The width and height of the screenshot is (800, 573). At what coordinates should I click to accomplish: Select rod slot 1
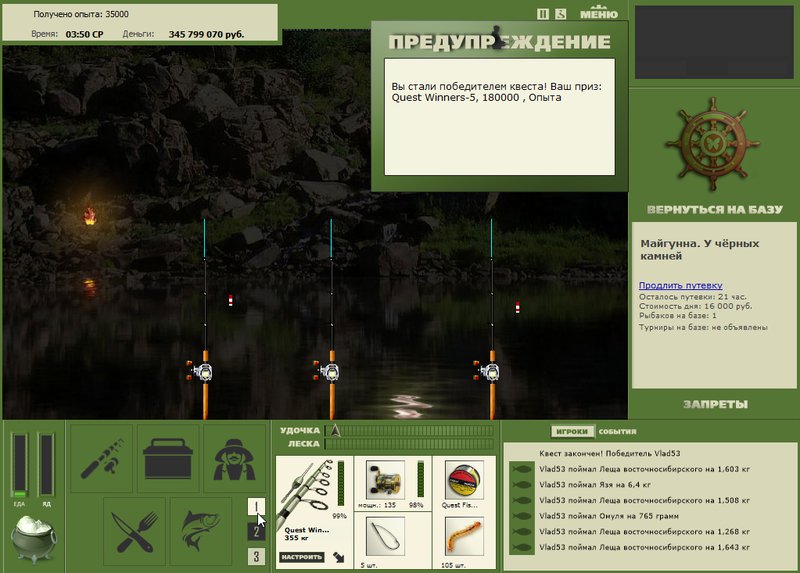(256, 507)
